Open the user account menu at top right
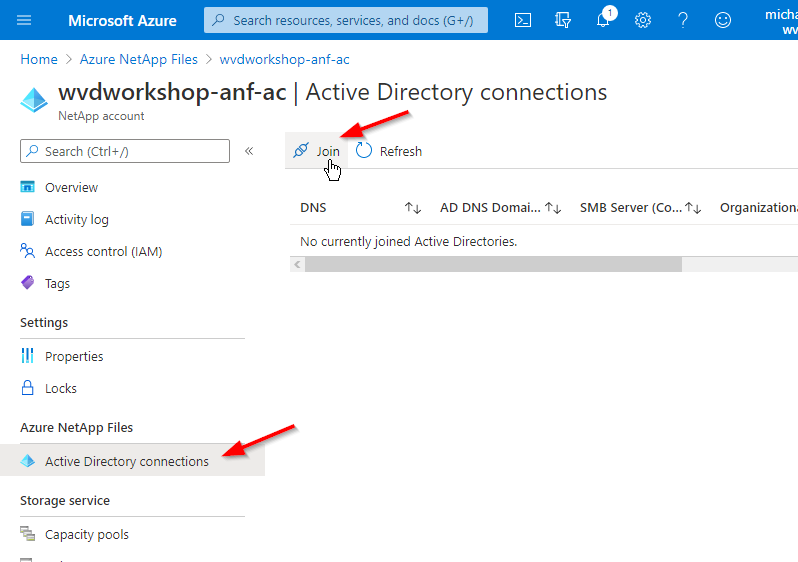Image resolution: width=798 pixels, height=562 pixels. (781, 22)
